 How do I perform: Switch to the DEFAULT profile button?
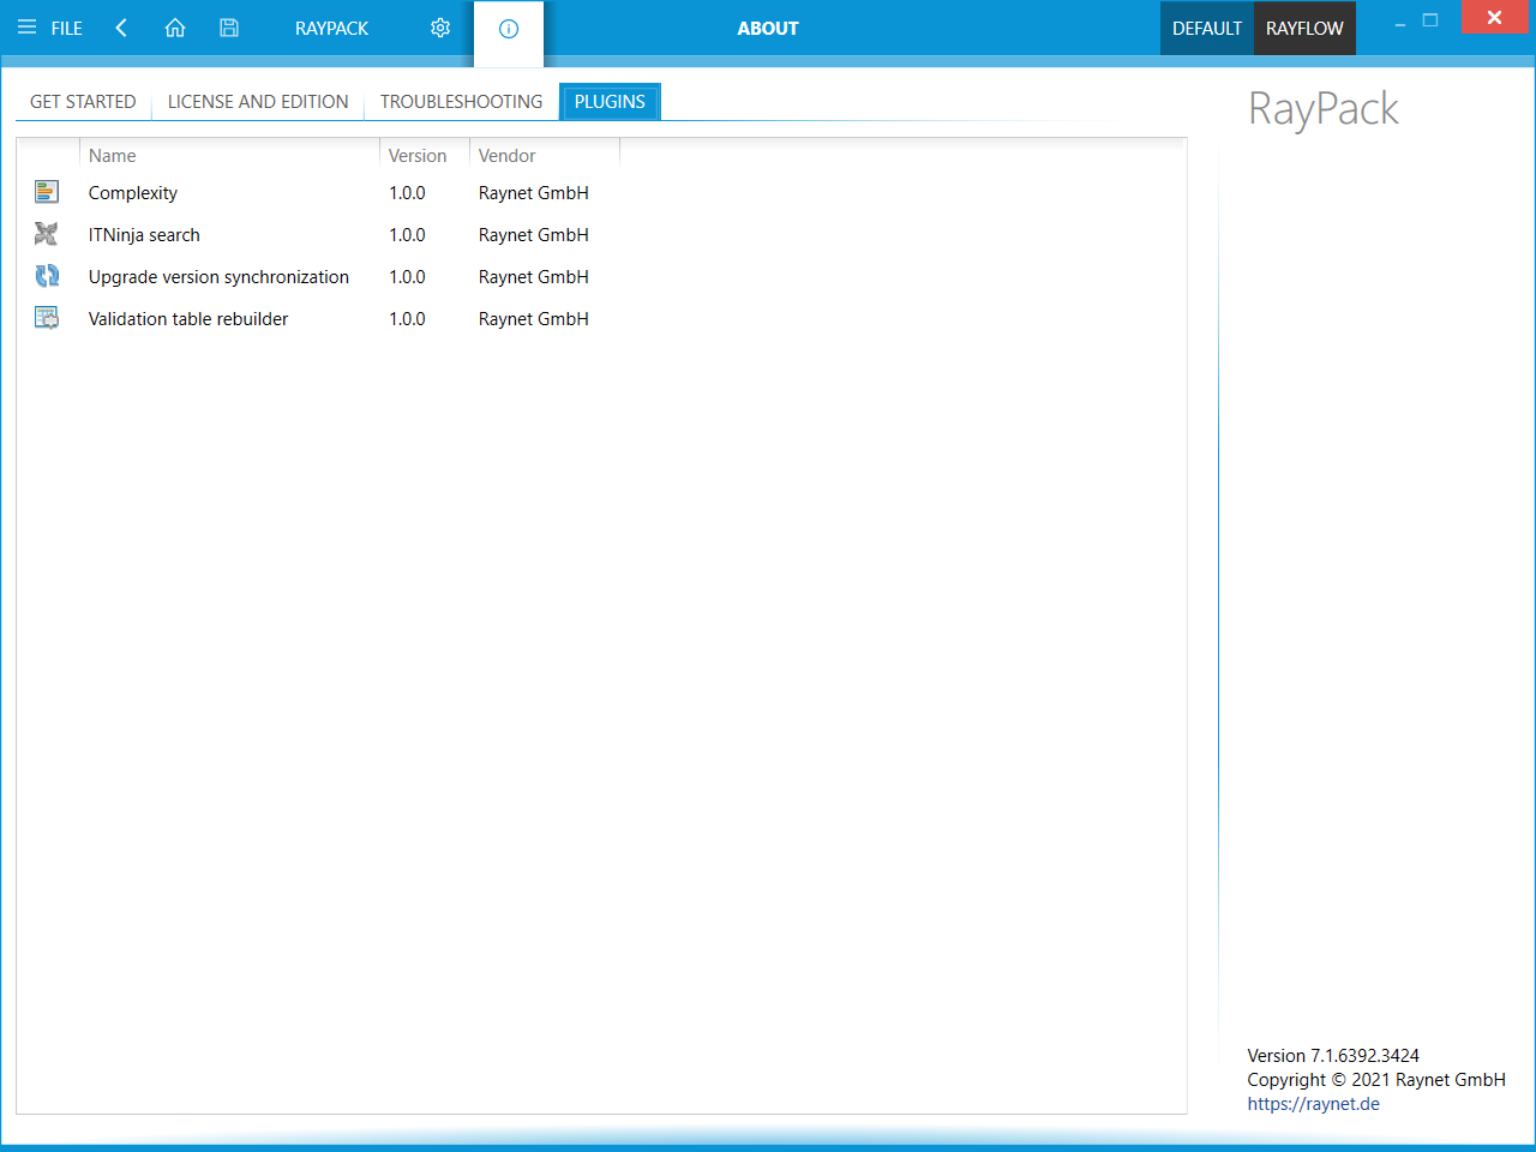click(x=1206, y=28)
